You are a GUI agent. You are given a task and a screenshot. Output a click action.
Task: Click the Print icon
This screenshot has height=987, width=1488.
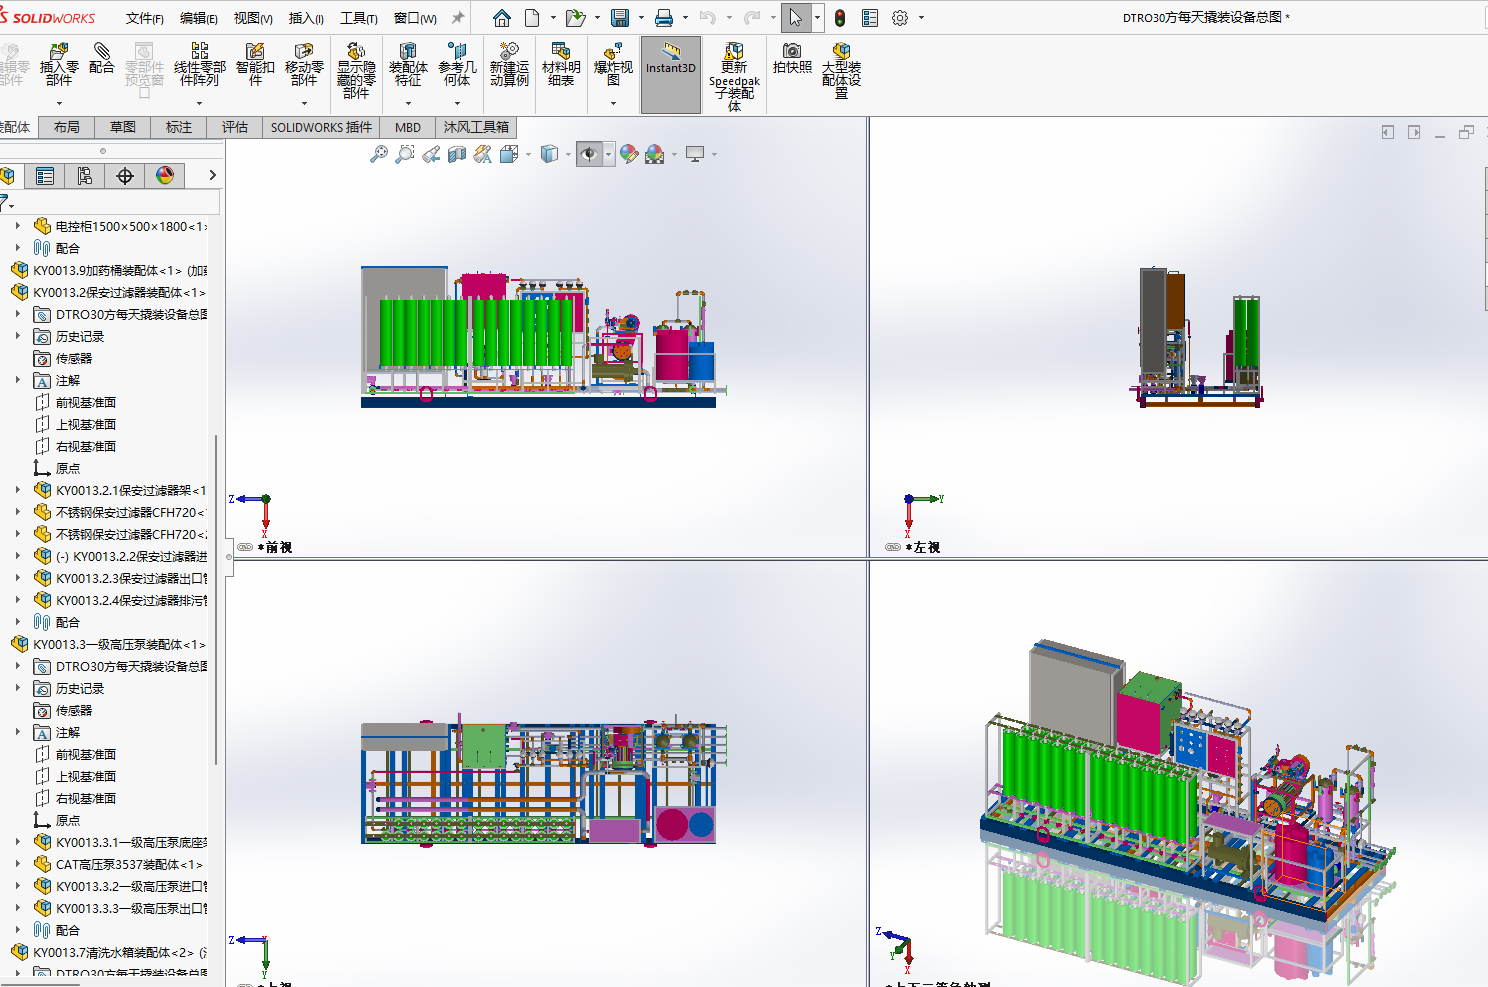664,18
